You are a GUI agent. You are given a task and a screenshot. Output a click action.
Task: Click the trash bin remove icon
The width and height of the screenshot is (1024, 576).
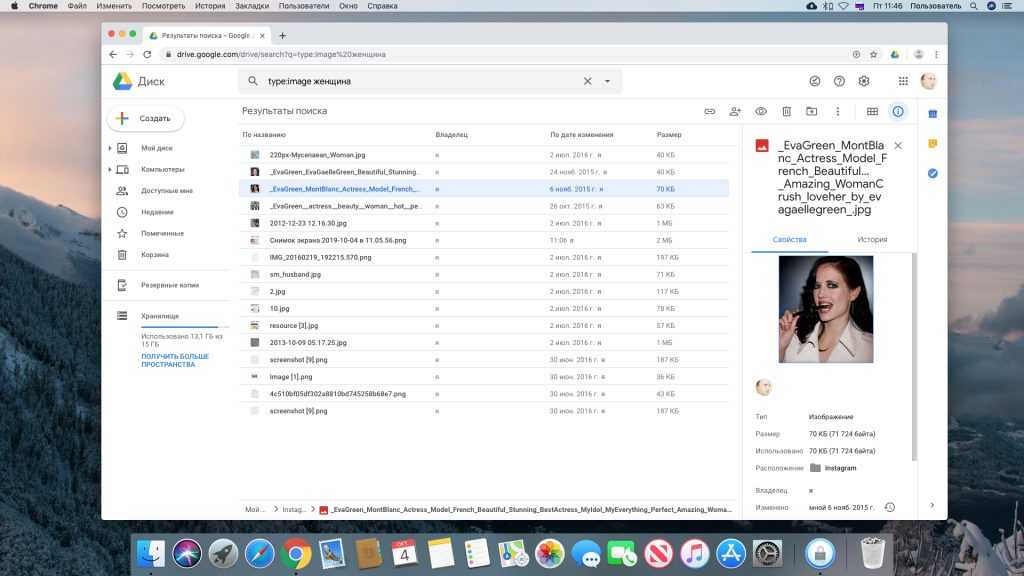[787, 111]
